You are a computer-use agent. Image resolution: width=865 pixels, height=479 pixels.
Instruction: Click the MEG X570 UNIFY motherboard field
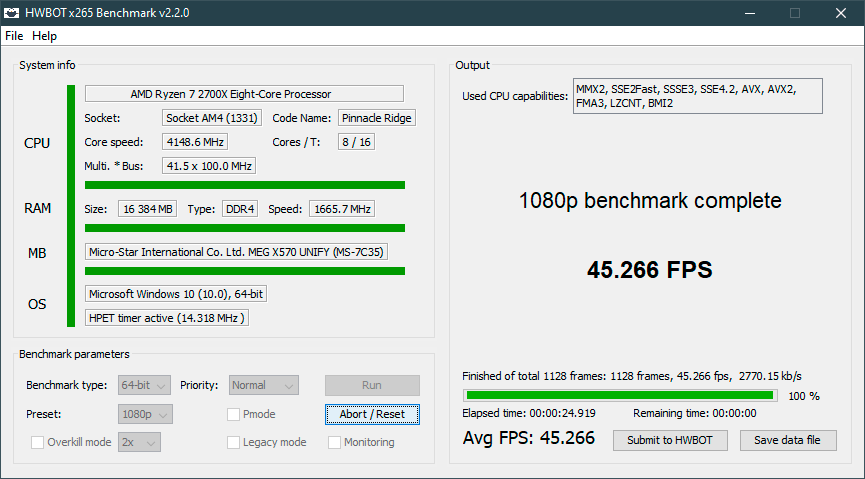(236, 252)
